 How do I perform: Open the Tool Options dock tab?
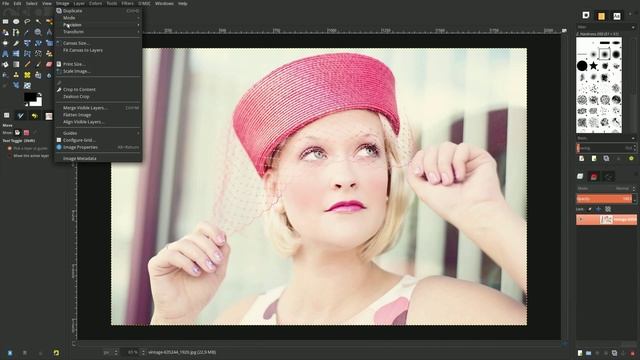point(7,116)
